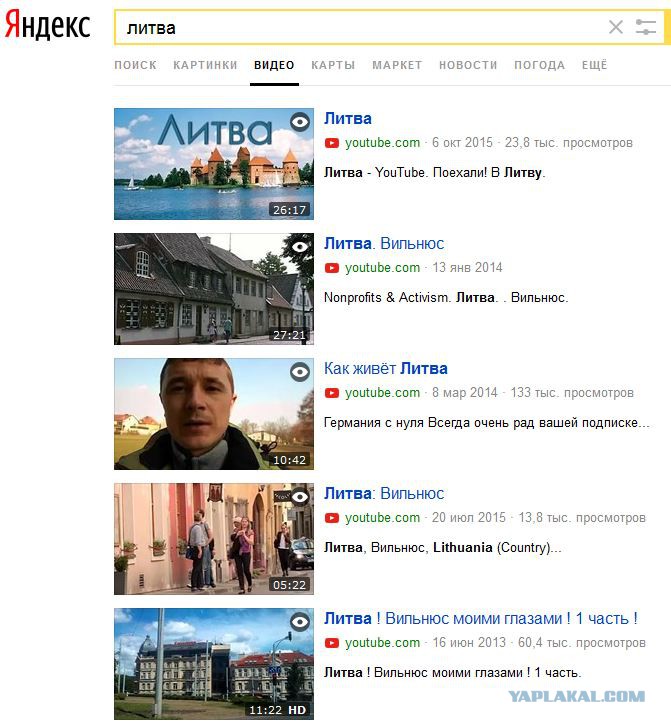Open the 'Литва' video title link

348,119
